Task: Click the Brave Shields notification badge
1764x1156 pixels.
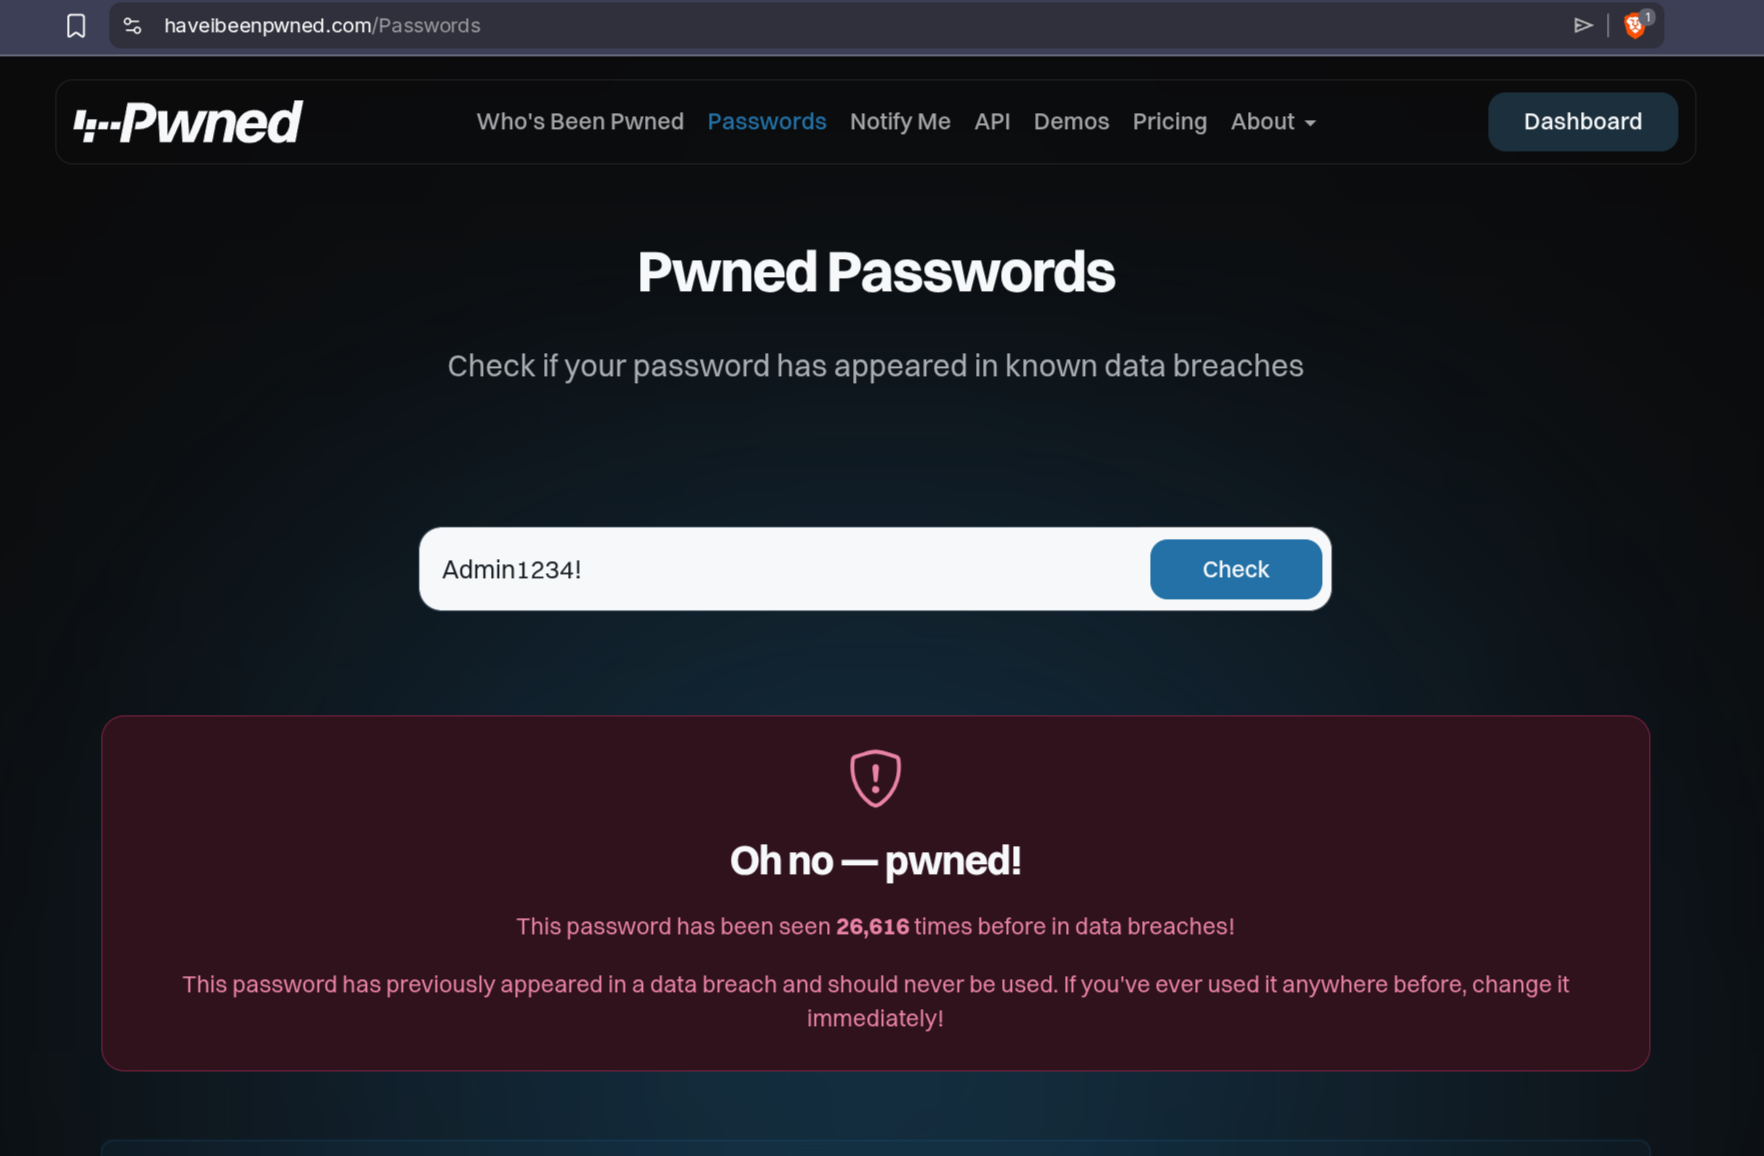Action: (1648, 16)
